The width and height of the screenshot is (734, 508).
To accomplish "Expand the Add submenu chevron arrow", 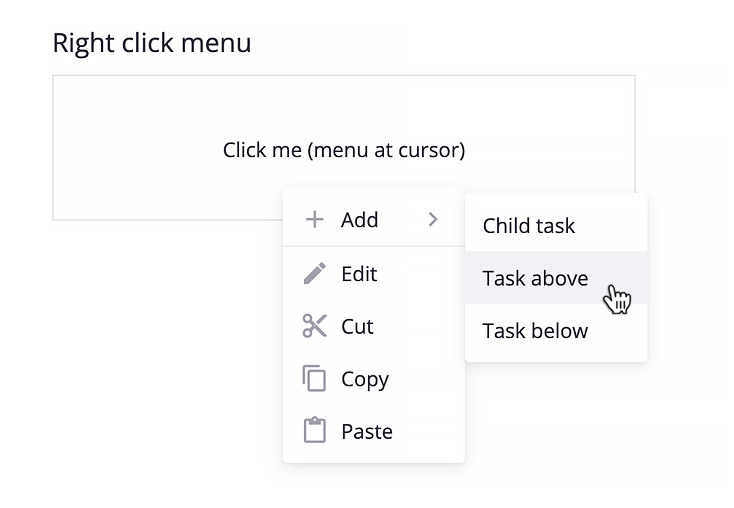I will pyautogui.click(x=433, y=219).
